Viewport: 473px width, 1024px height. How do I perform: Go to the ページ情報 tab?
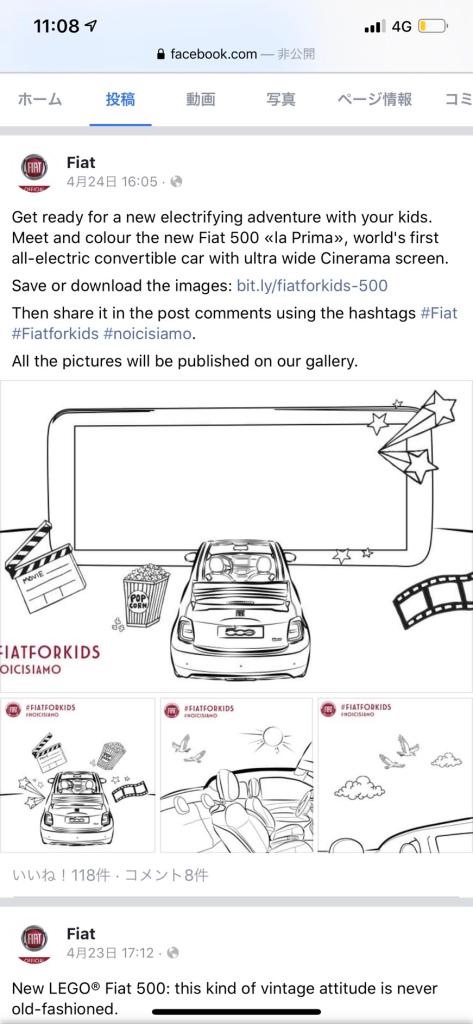pos(374,99)
